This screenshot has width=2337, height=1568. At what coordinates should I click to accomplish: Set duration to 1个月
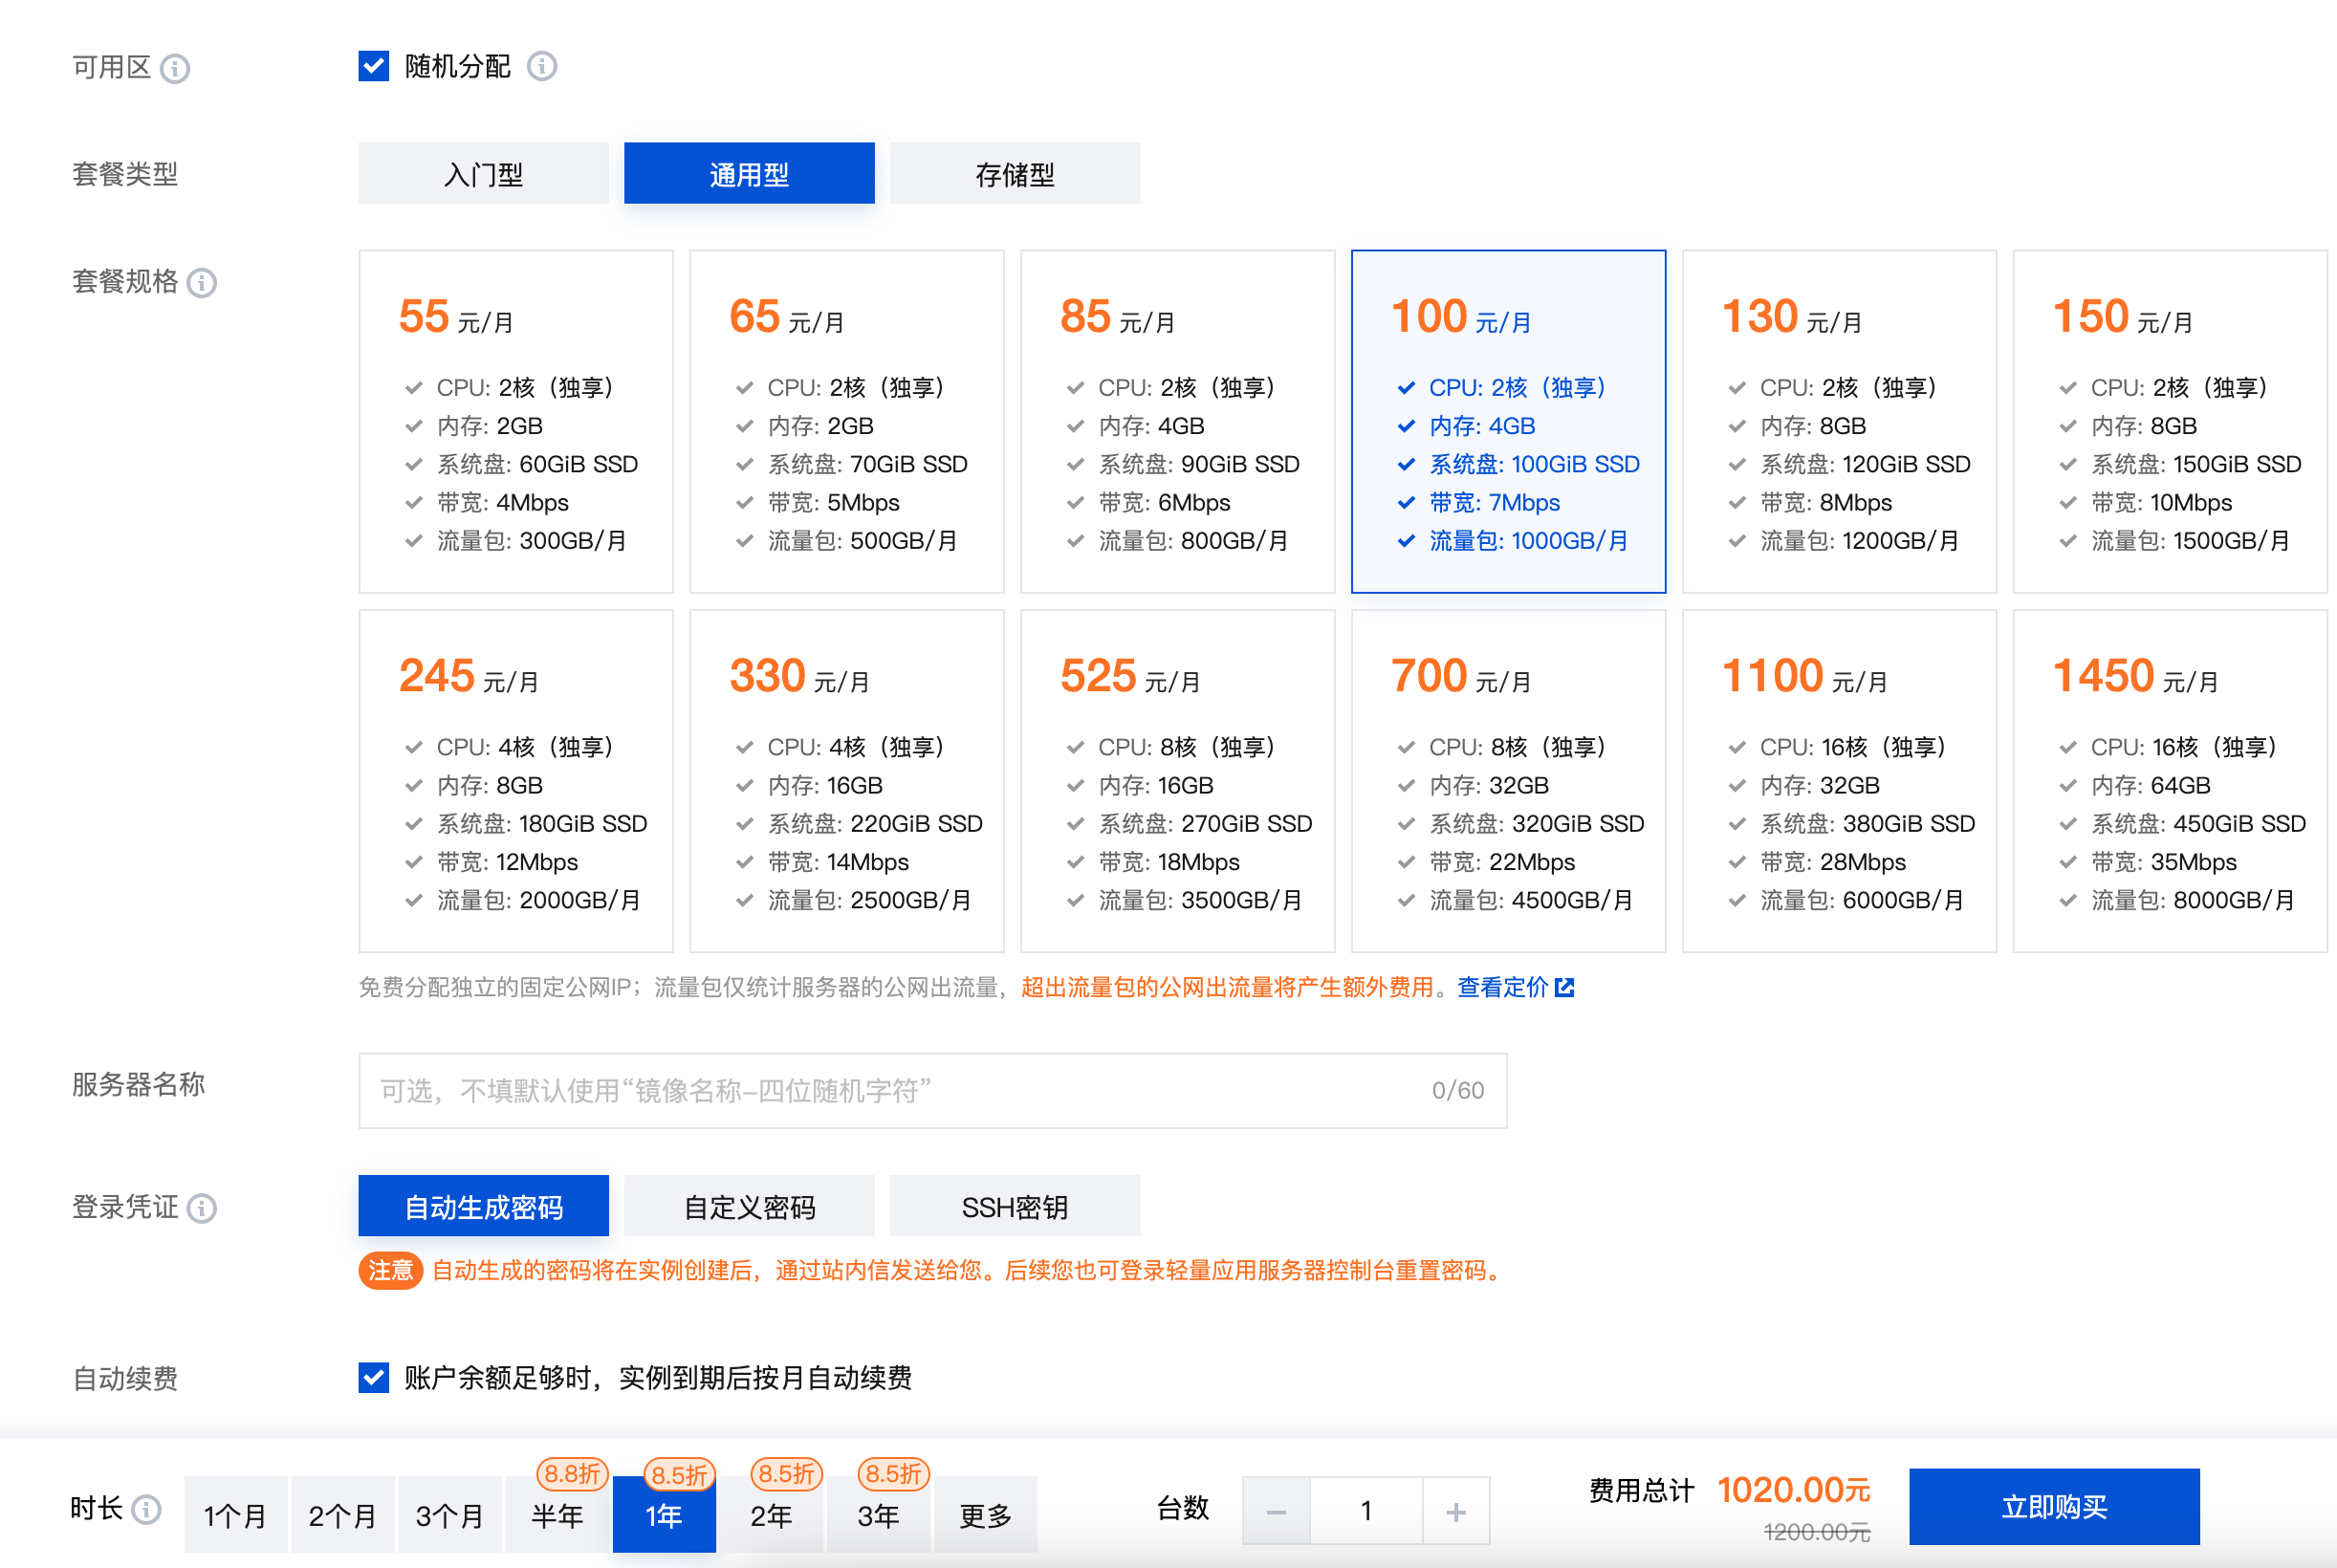point(236,1515)
